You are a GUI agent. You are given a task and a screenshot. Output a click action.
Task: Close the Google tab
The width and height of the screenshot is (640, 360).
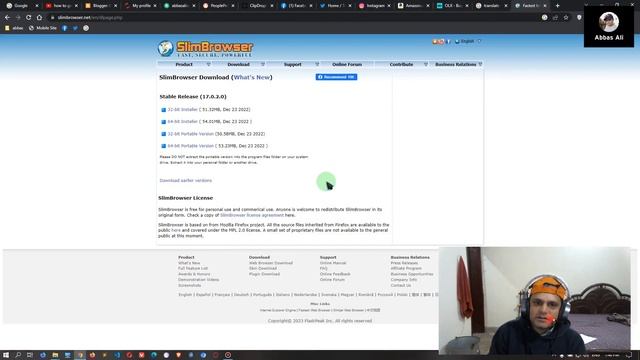click(x=37, y=6)
